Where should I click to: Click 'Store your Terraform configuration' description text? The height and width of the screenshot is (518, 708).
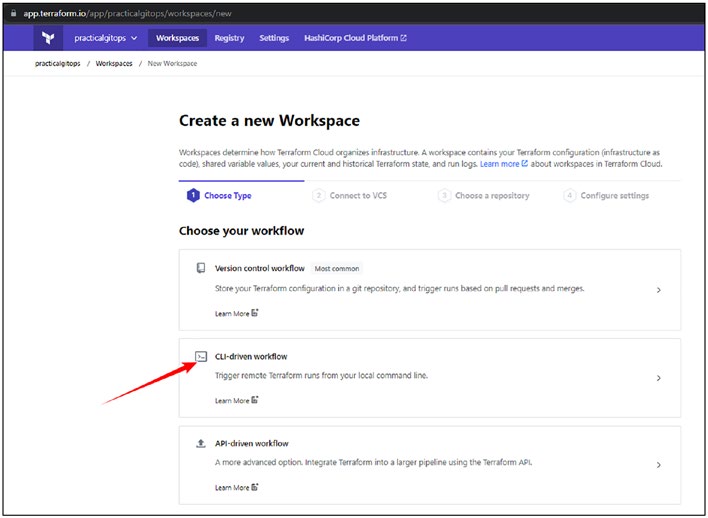pyautogui.click(x=400, y=288)
